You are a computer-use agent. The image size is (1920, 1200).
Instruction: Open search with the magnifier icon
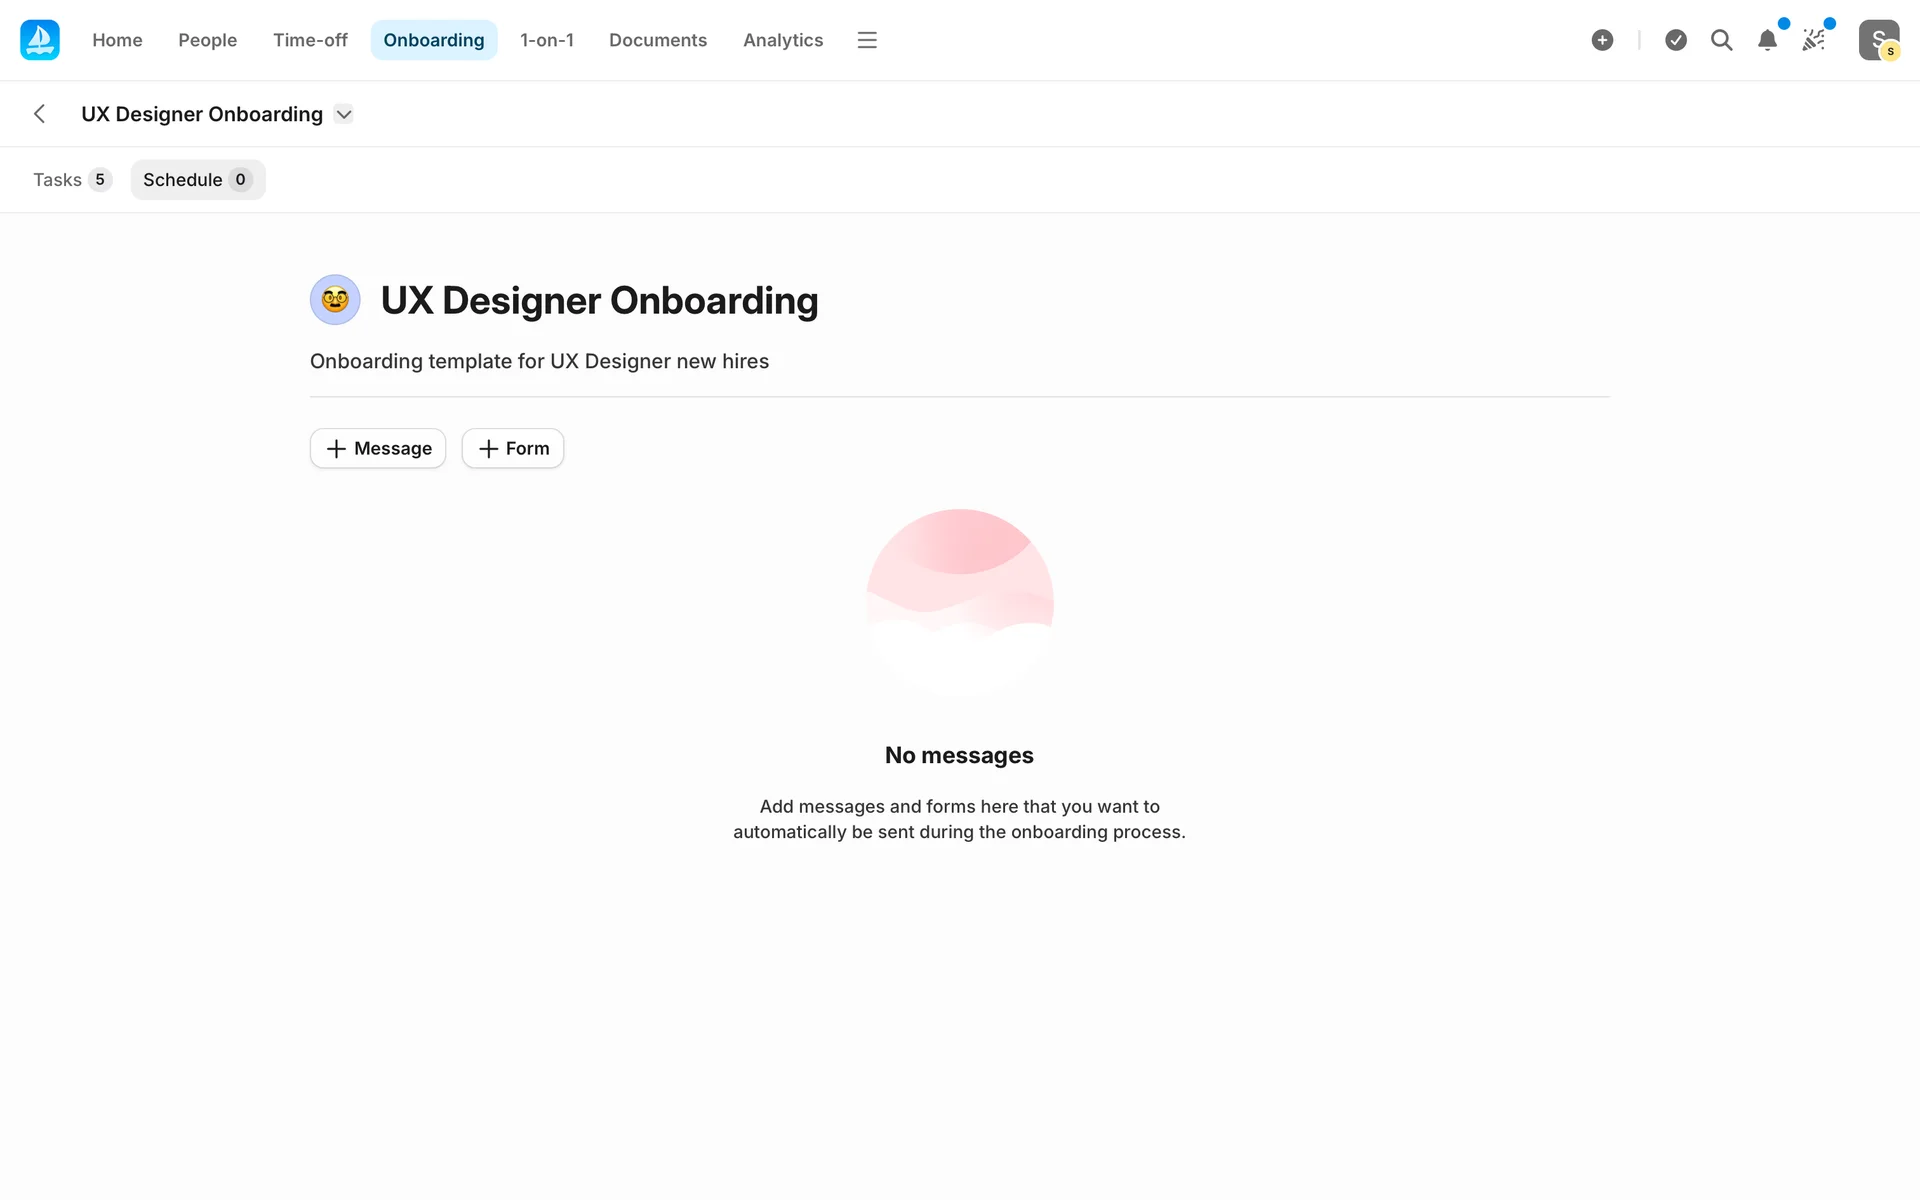click(1721, 40)
